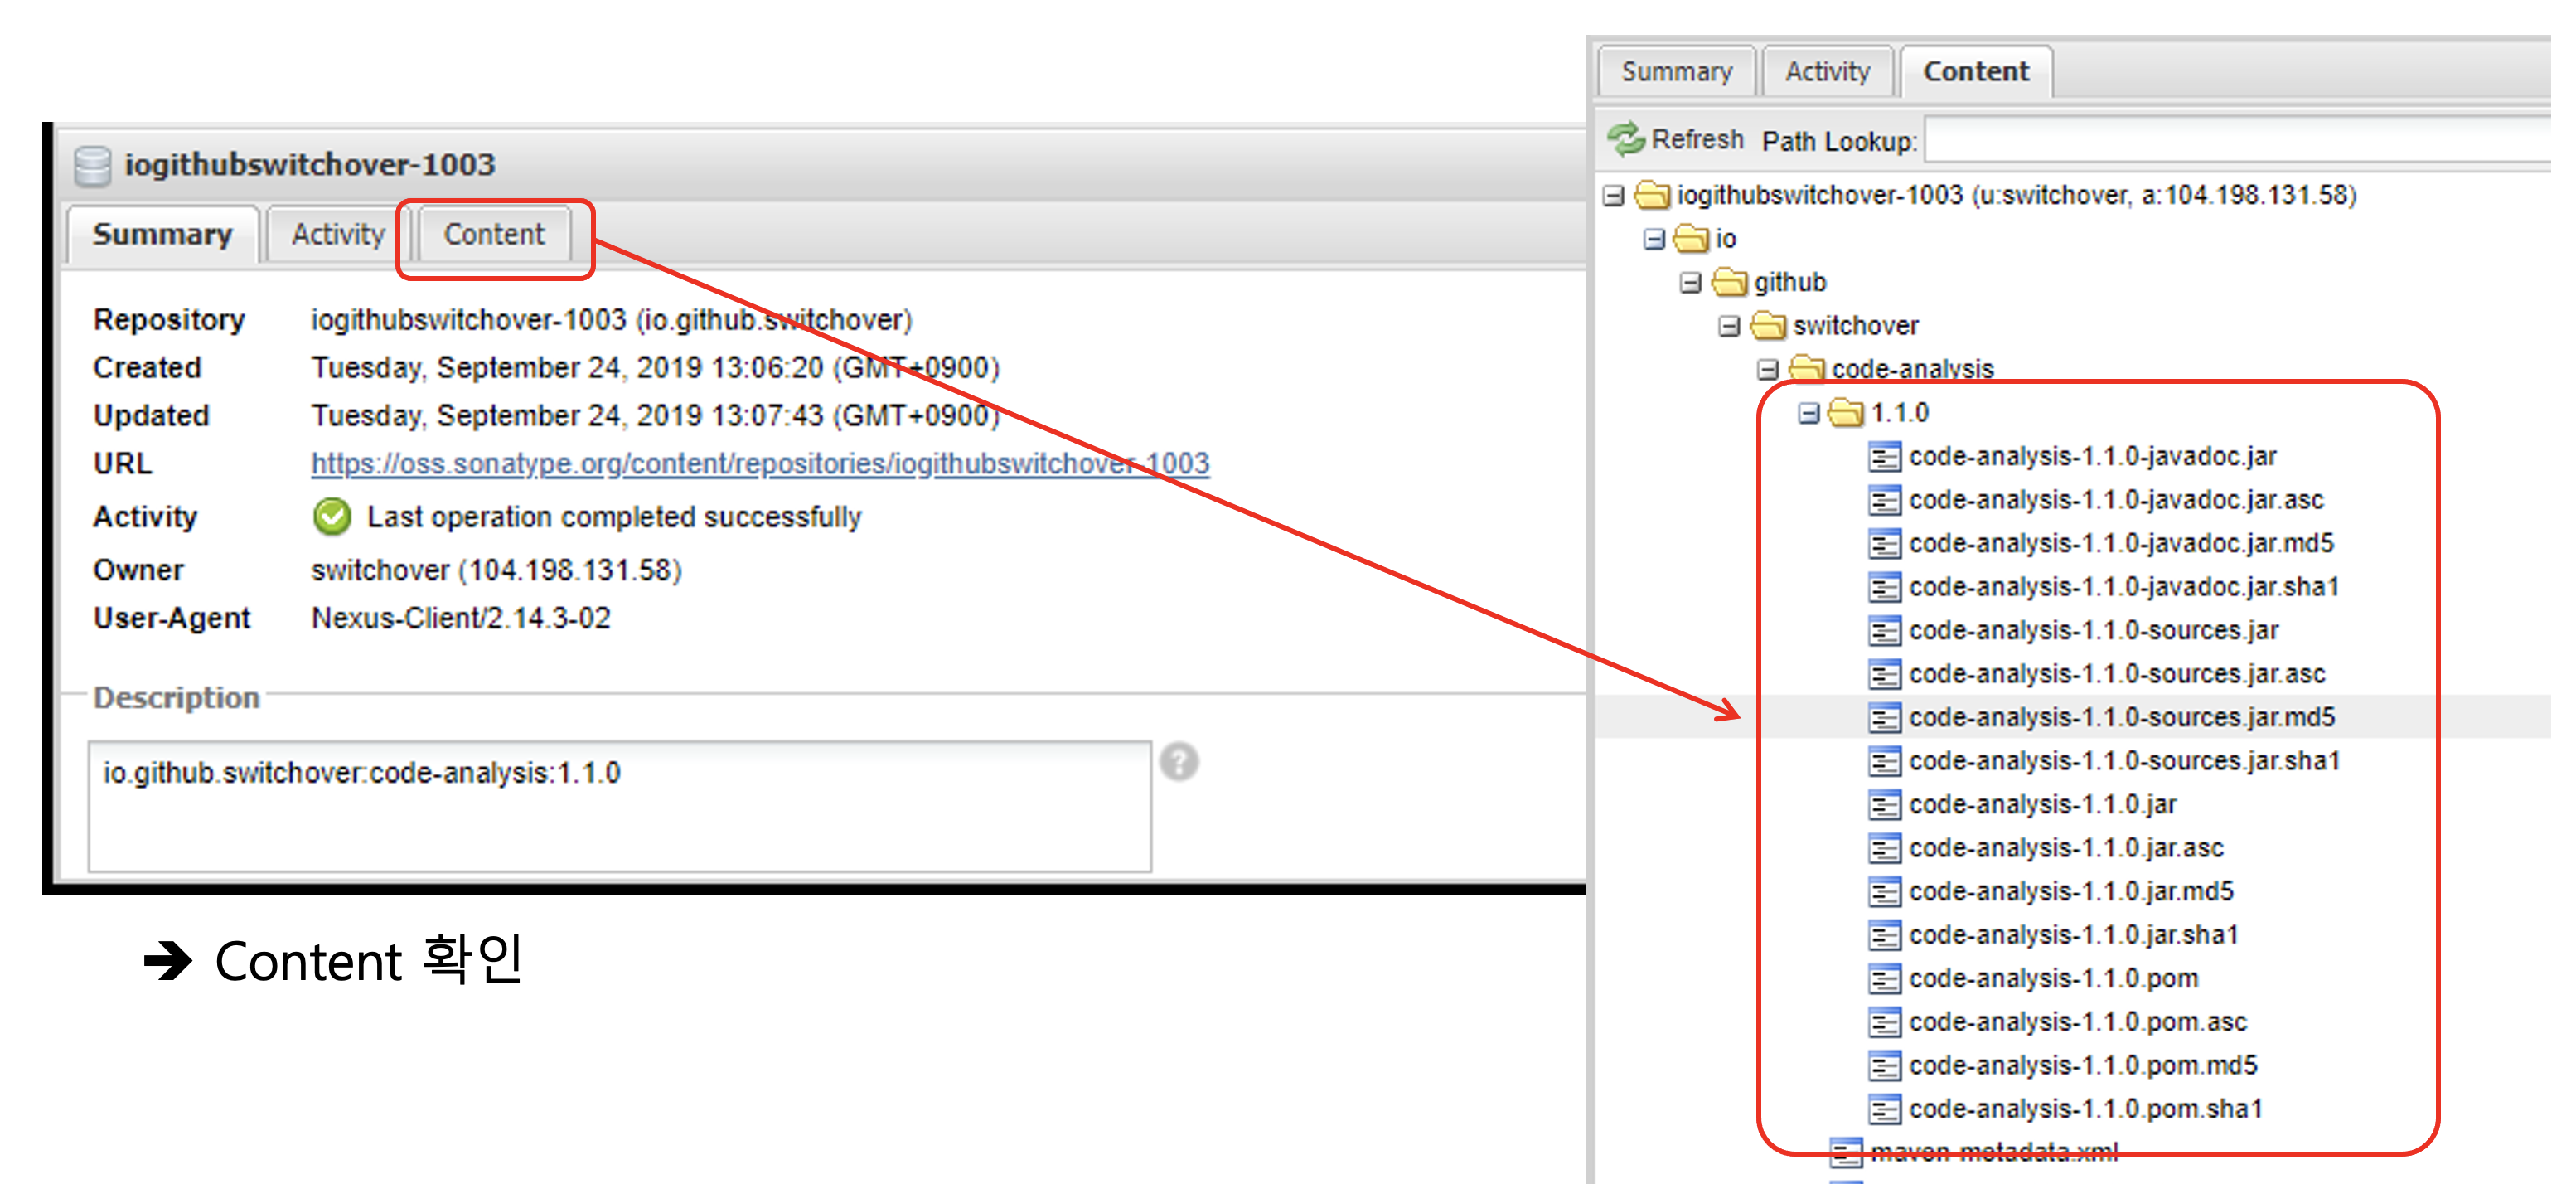
Task: Select code-analysis-1.1.0.jar.sha1 in tree
Action: click(2073, 935)
